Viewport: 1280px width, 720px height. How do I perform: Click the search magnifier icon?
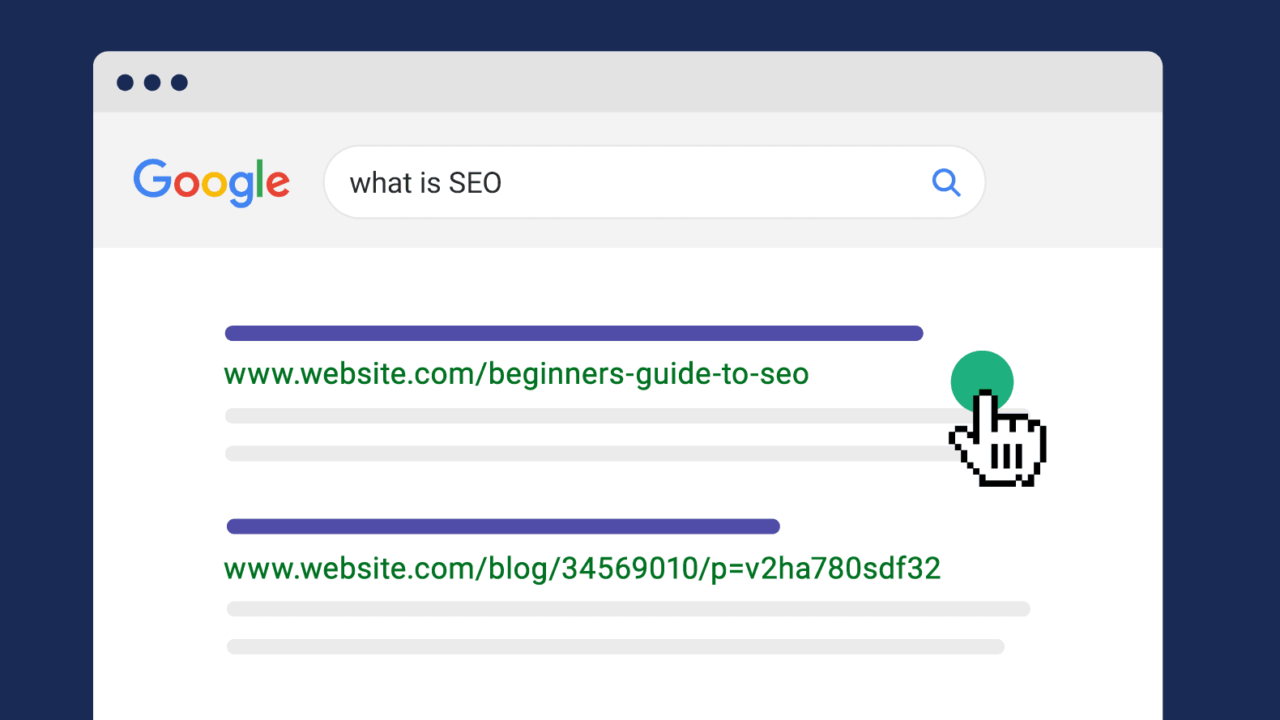point(946,183)
